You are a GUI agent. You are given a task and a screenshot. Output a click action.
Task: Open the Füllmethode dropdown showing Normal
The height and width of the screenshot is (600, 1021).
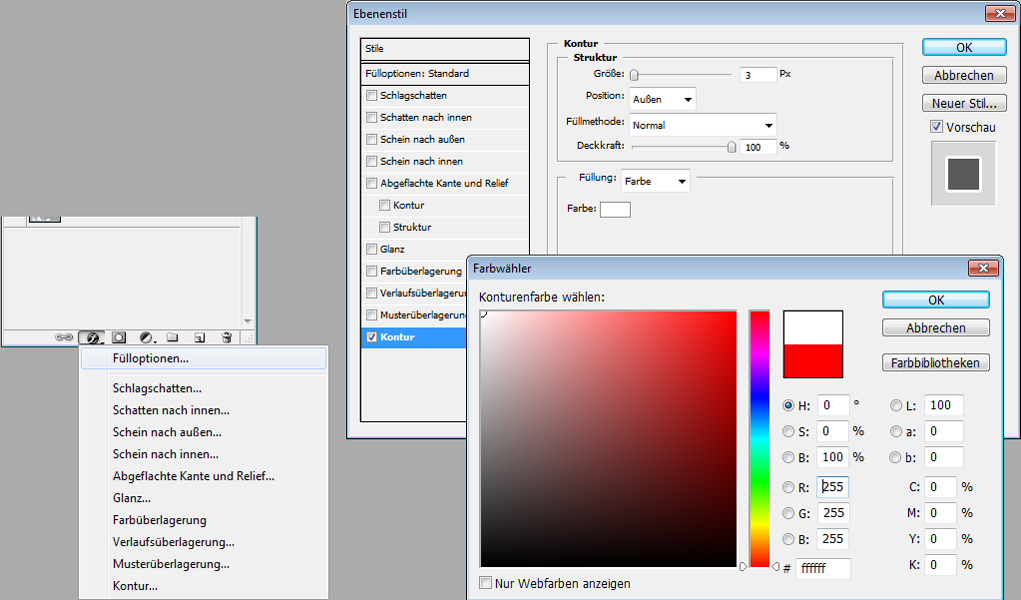coord(703,125)
